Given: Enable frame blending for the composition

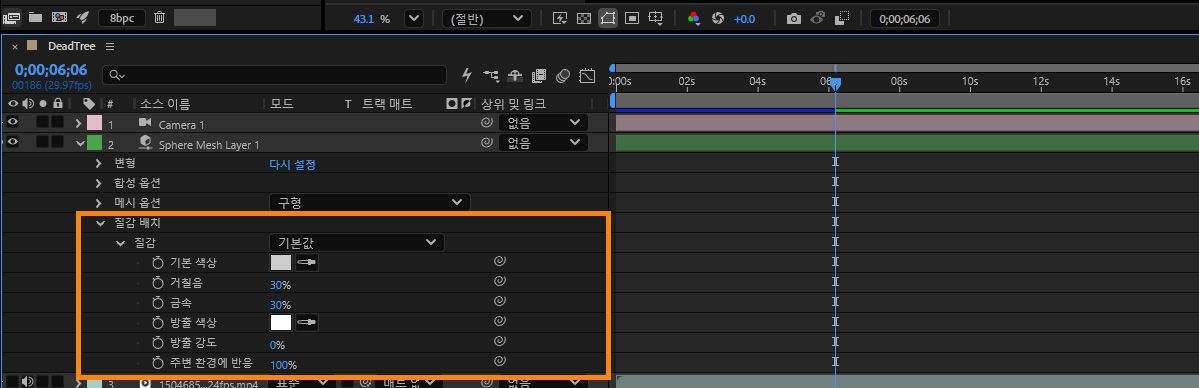Looking at the screenshot, I should click(539, 75).
